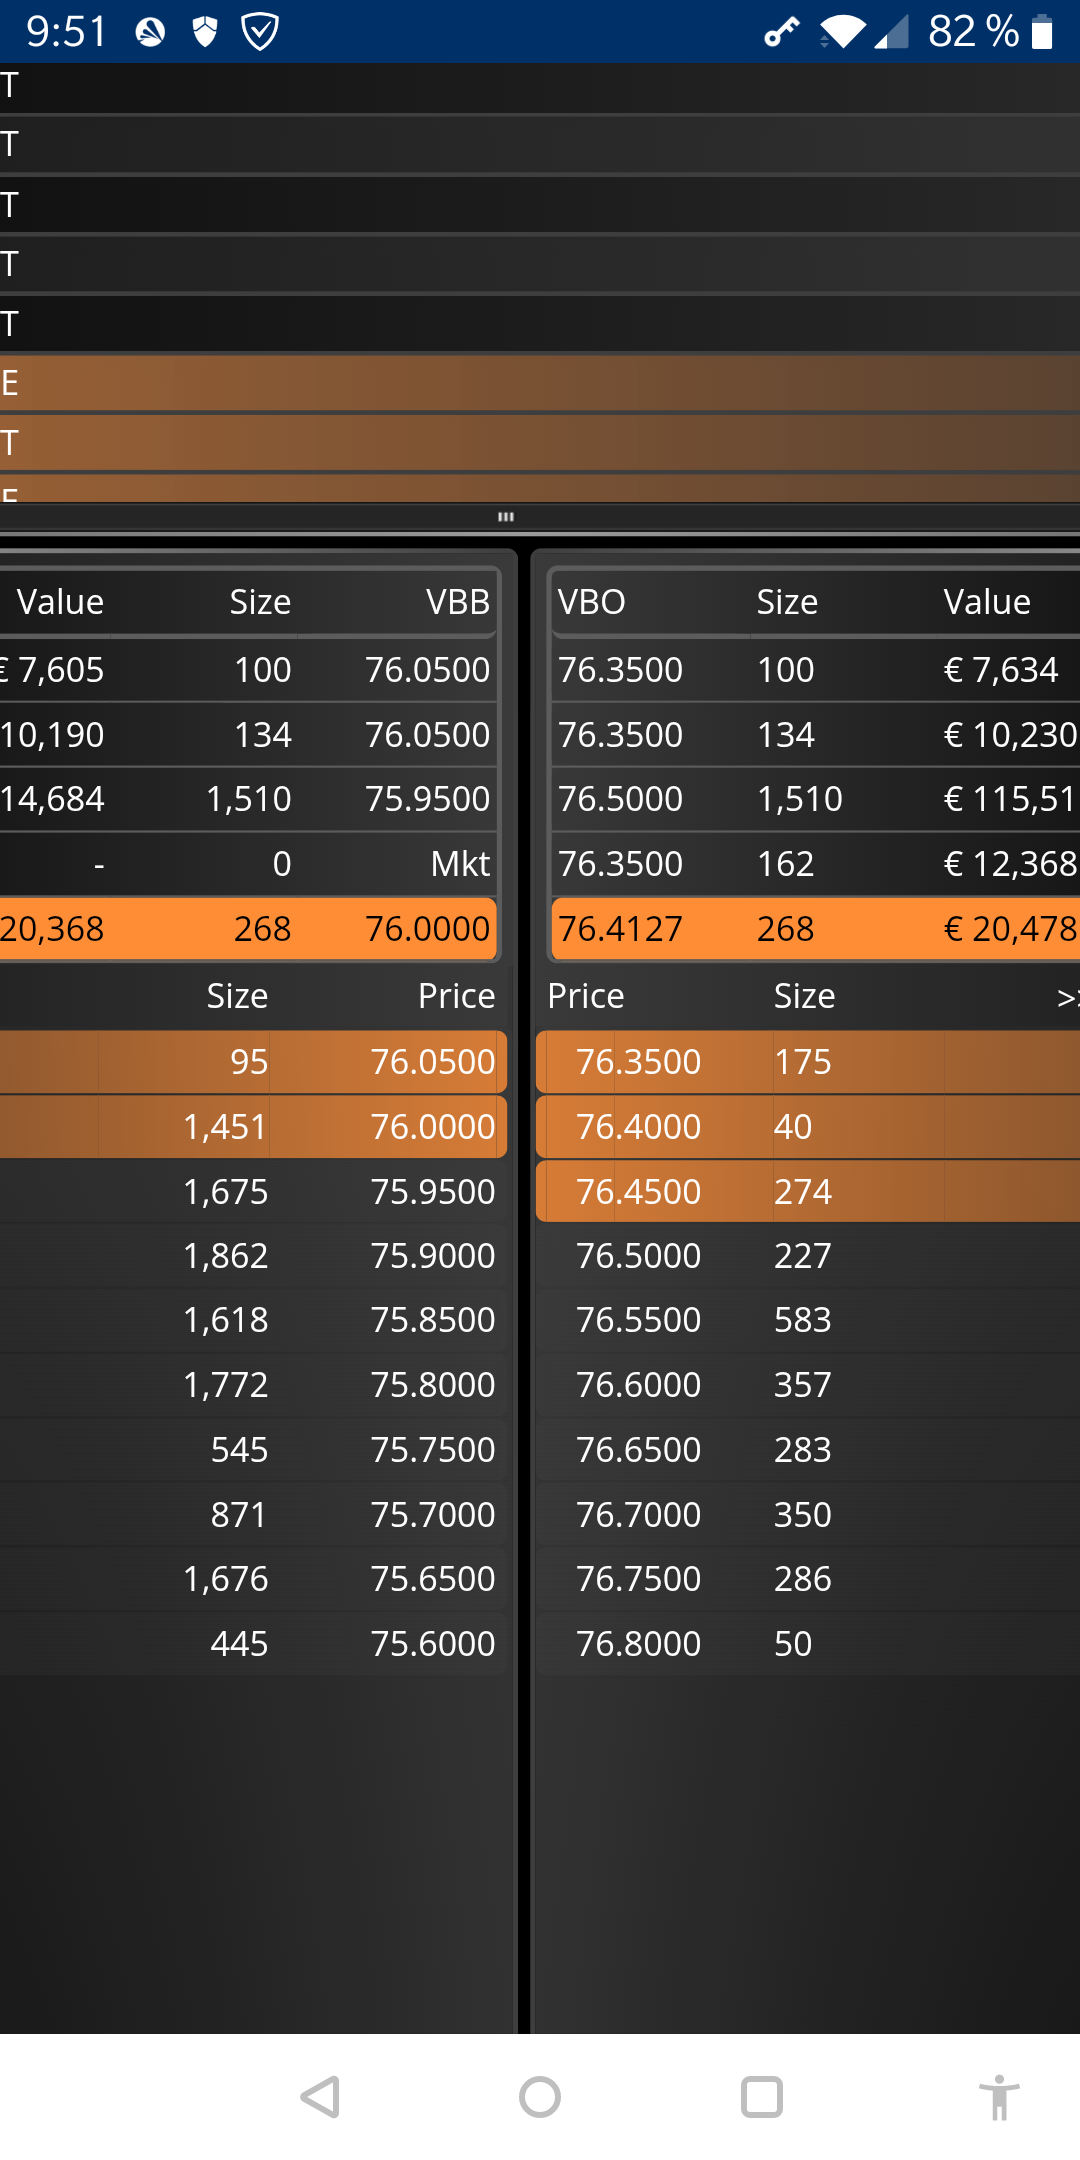Select ask level 76.7500
Viewport: 1080px width, 2160px height.
click(x=808, y=1579)
